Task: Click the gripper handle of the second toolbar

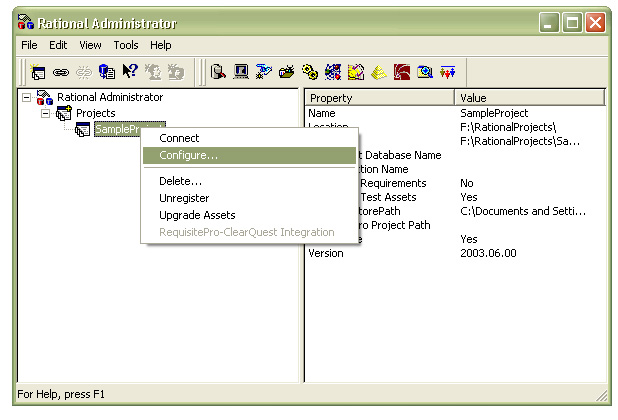Action: coord(202,72)
